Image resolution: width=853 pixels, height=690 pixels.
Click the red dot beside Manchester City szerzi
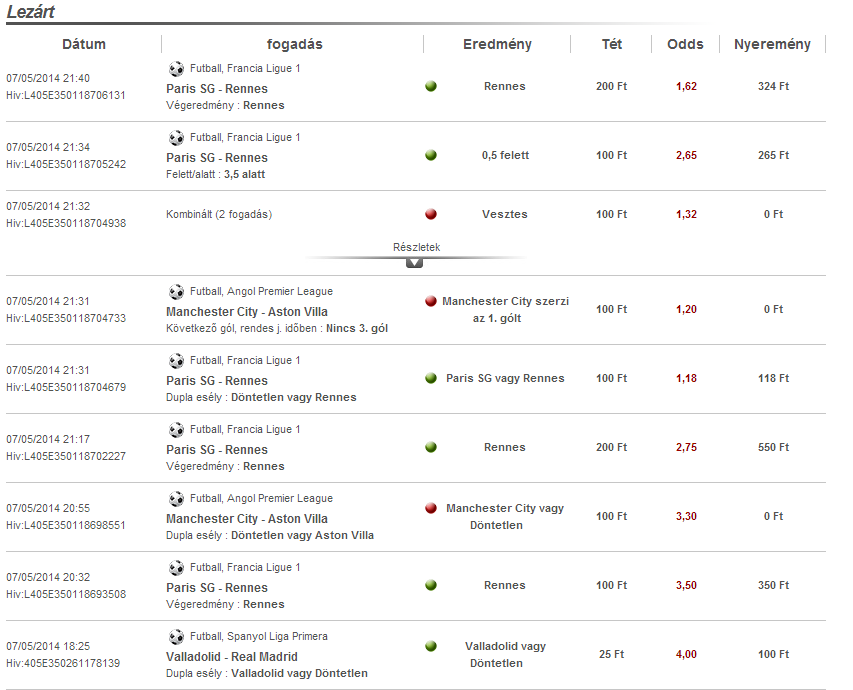[x=431, y=301]
